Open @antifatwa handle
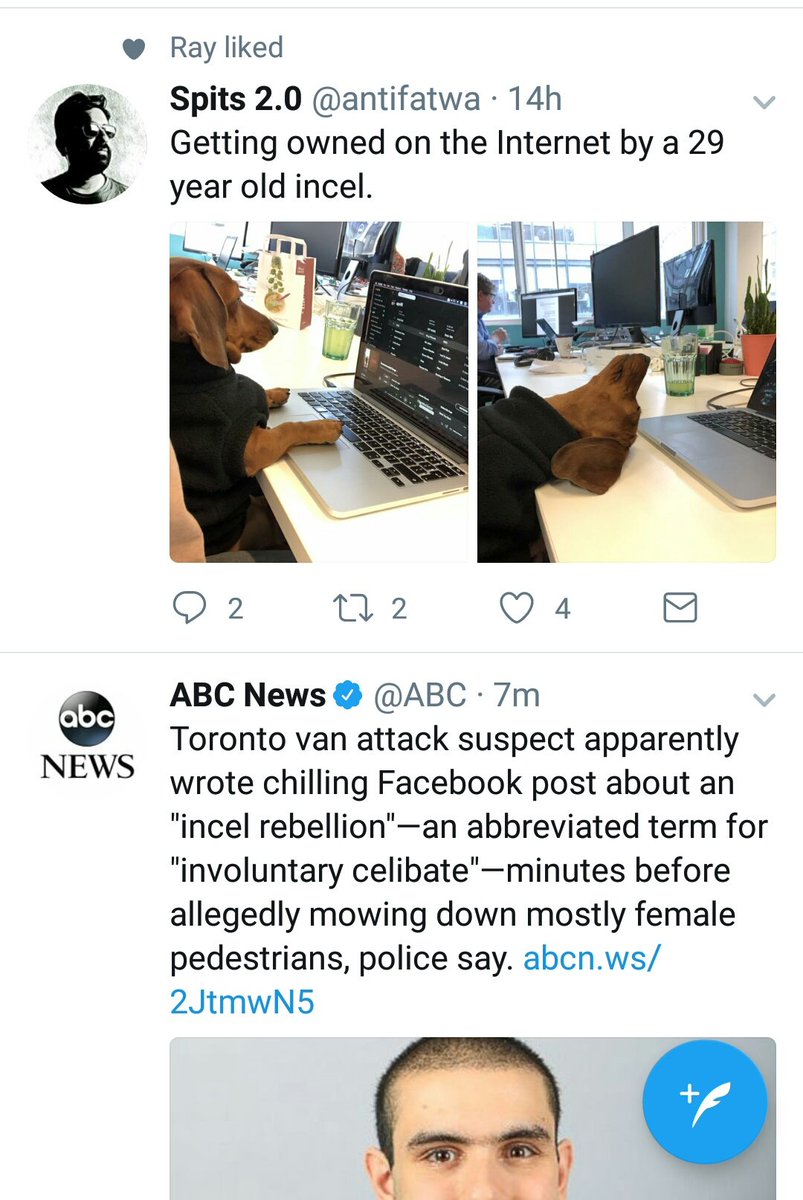Image resolution: width=803 pixels, height=1200 pixels. click(395, 99)
